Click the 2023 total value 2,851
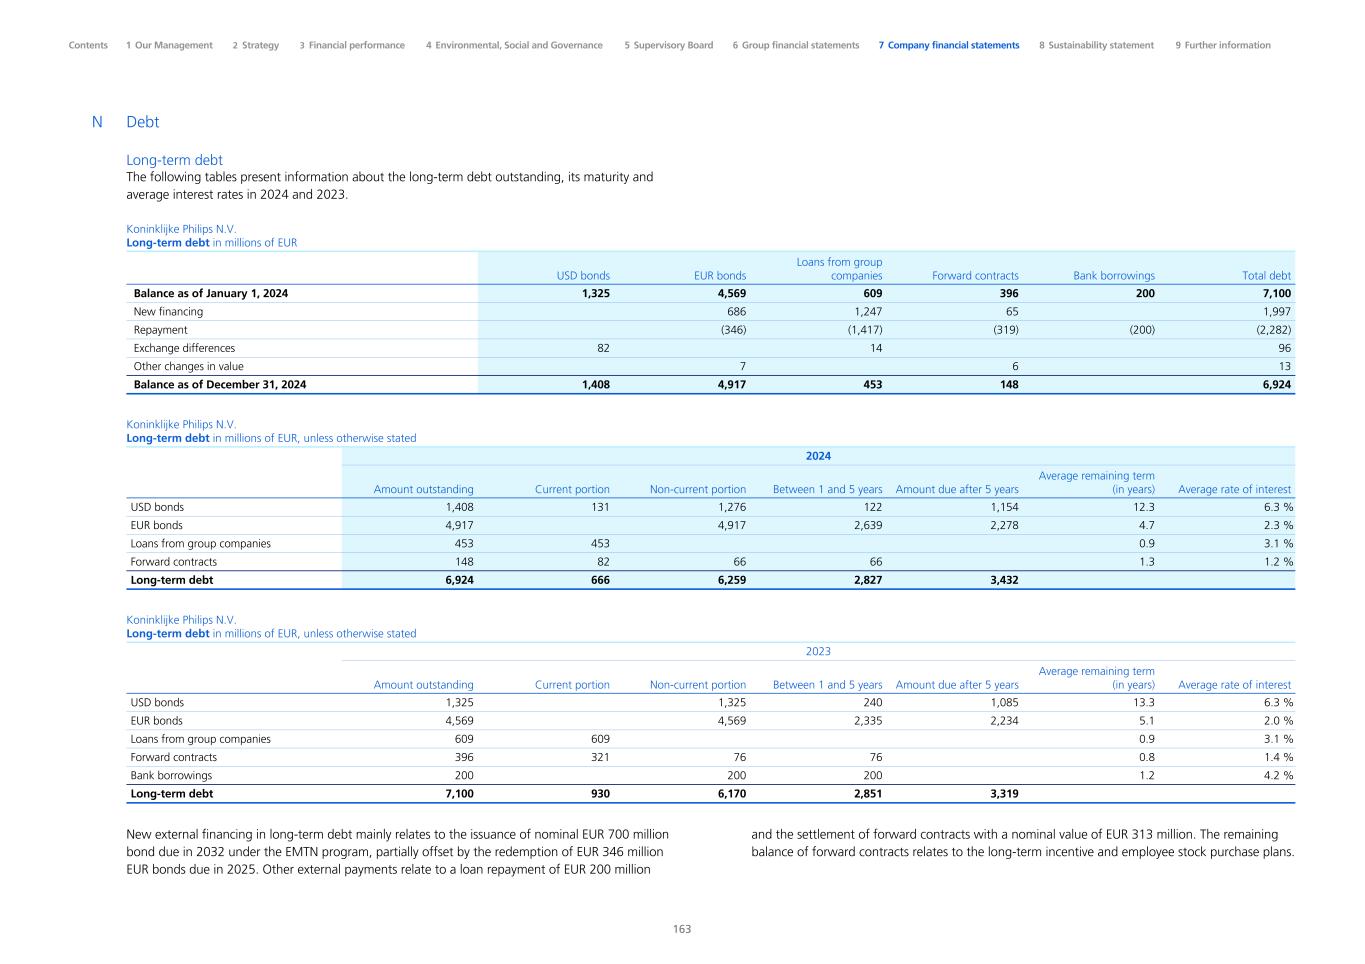 867,794
